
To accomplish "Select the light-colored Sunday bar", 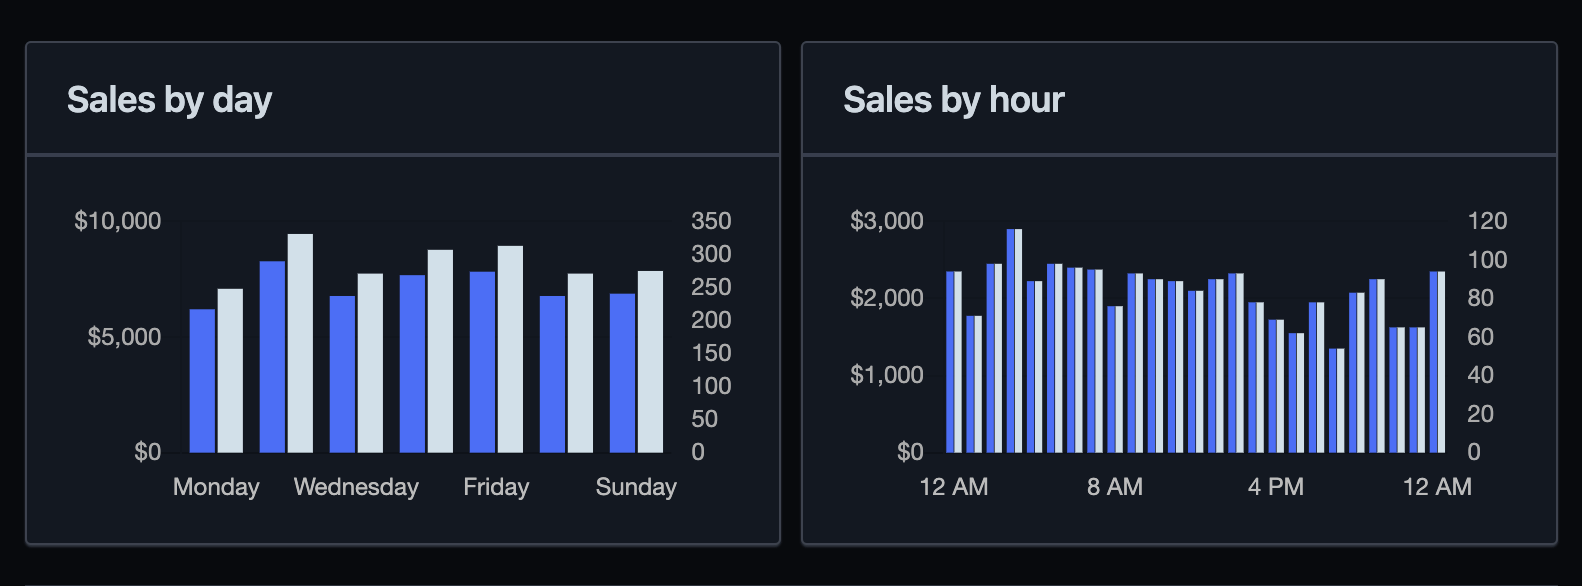I will tap(650, 362).
